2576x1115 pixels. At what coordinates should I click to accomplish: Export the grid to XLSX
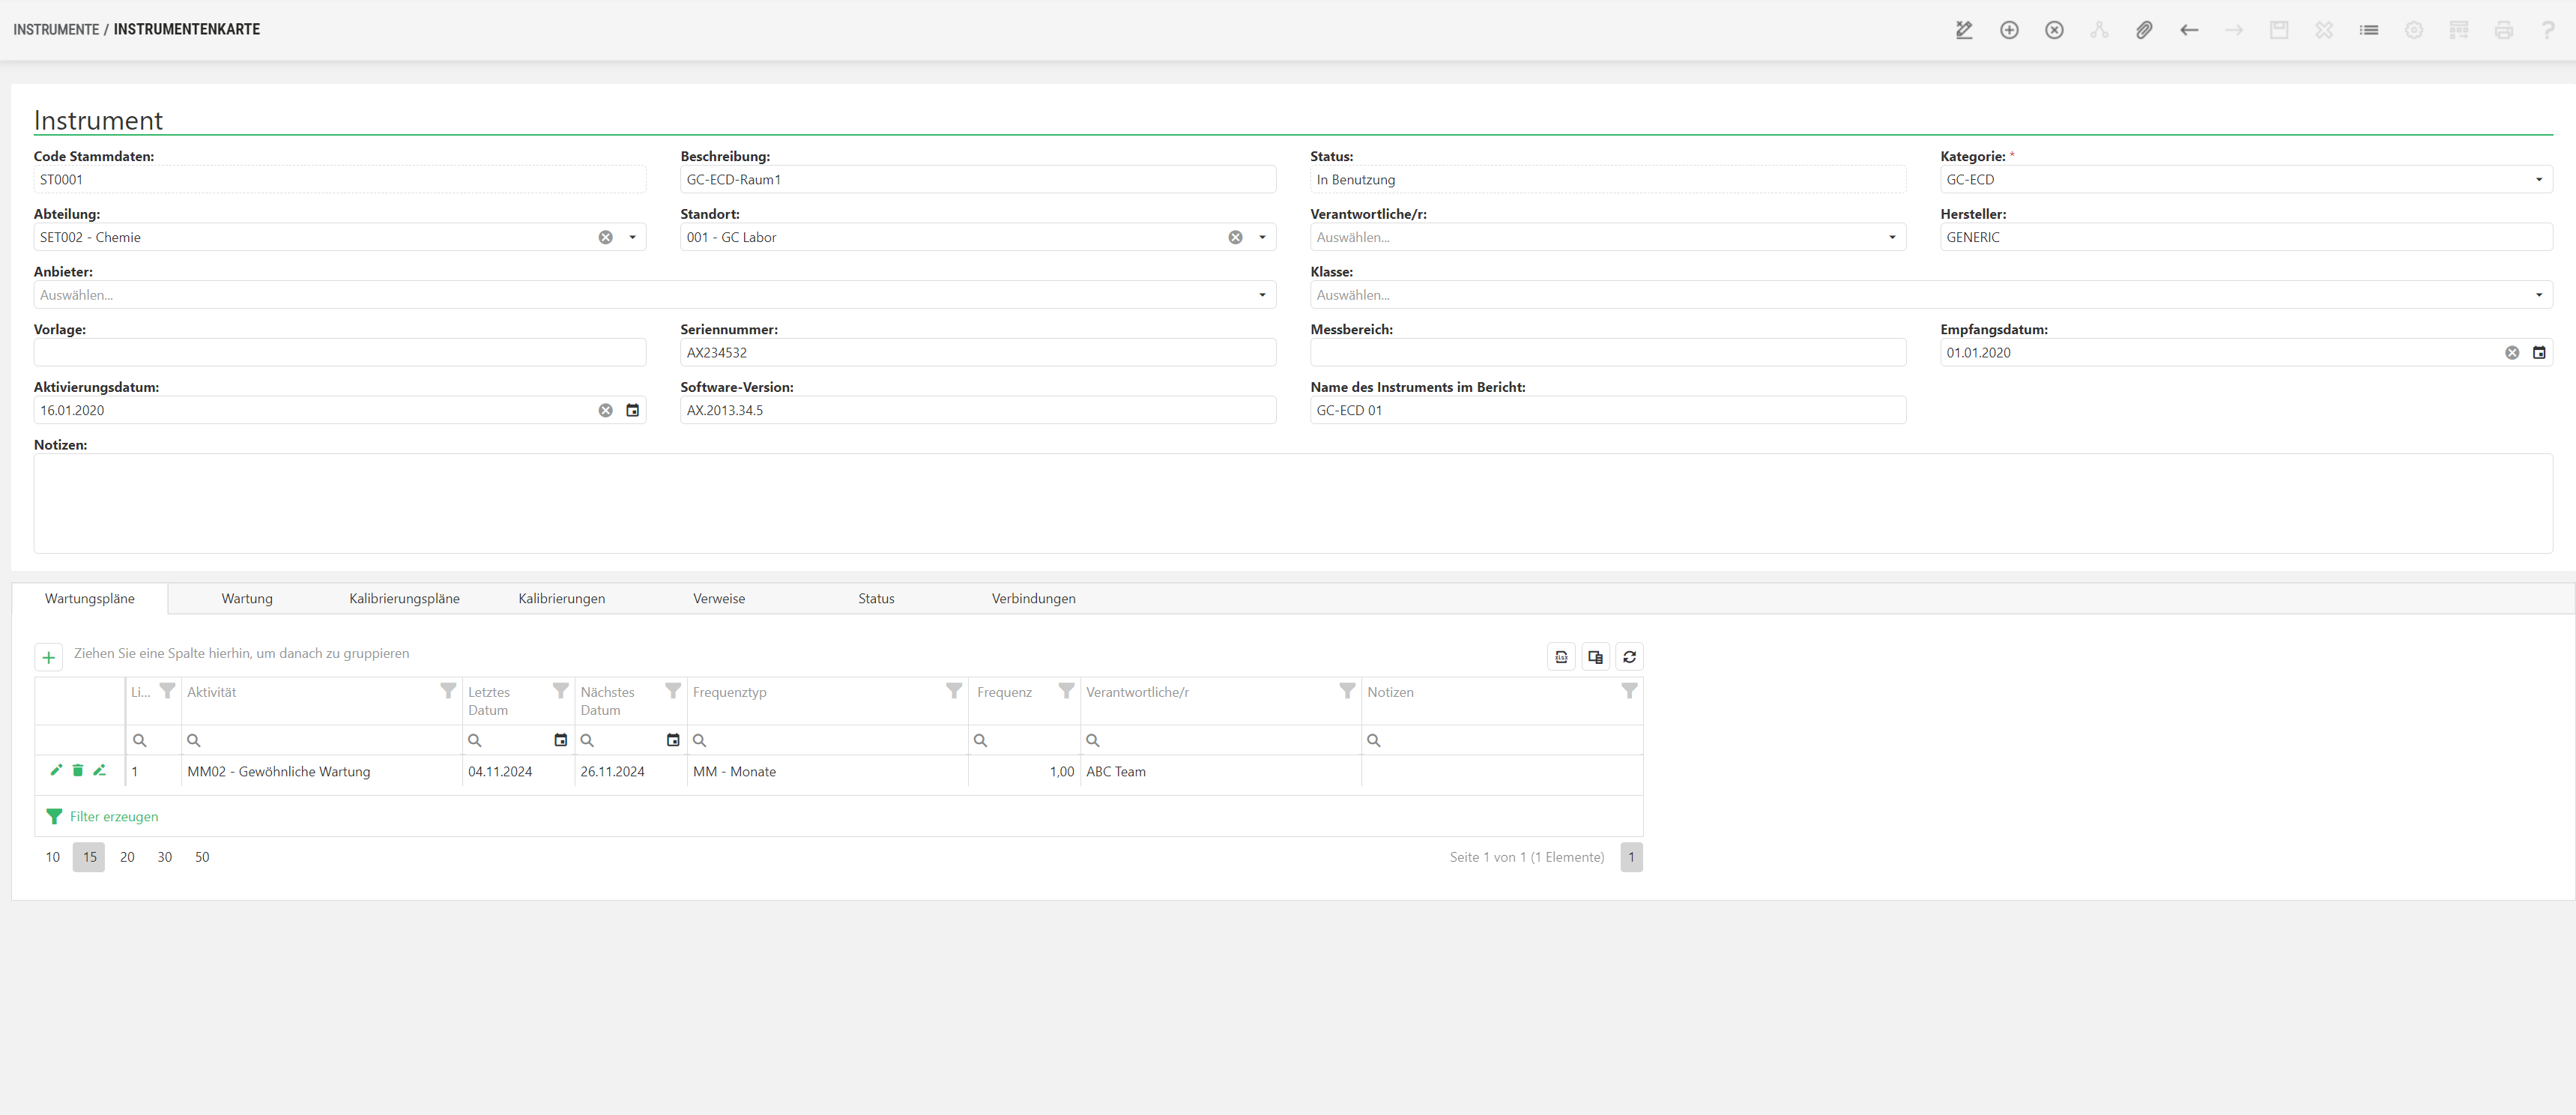[x=1561, y=657]
